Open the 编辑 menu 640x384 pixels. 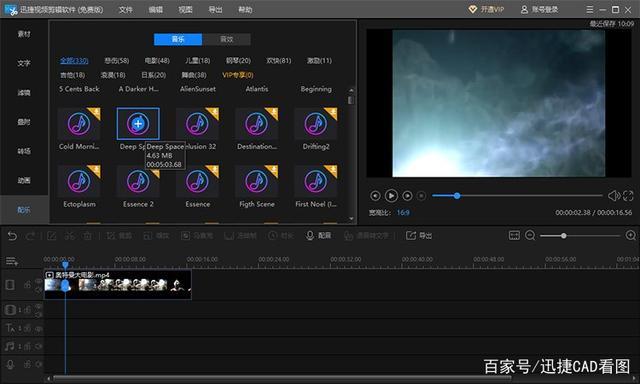(156, 9)
